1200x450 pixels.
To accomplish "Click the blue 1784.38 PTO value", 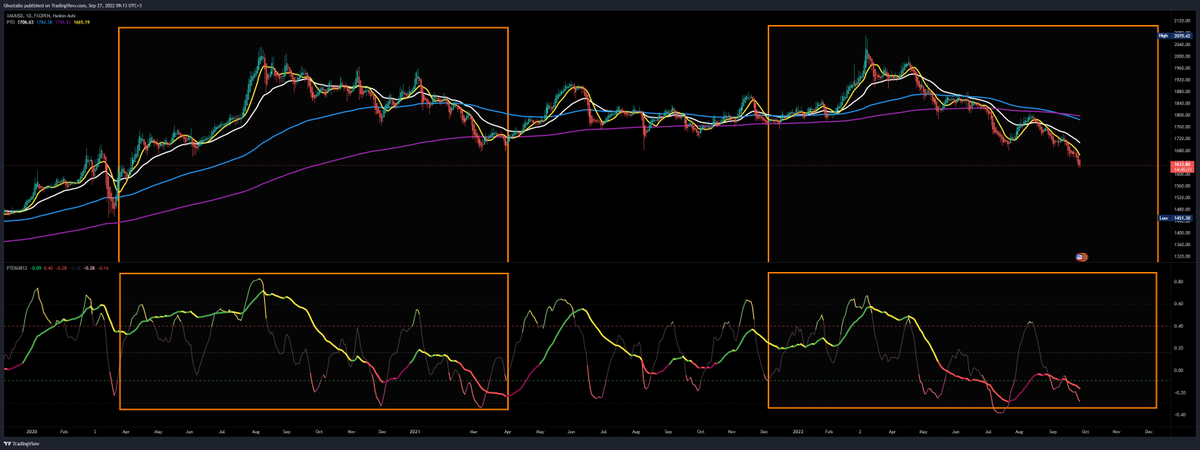I will [x=44, y=22].
